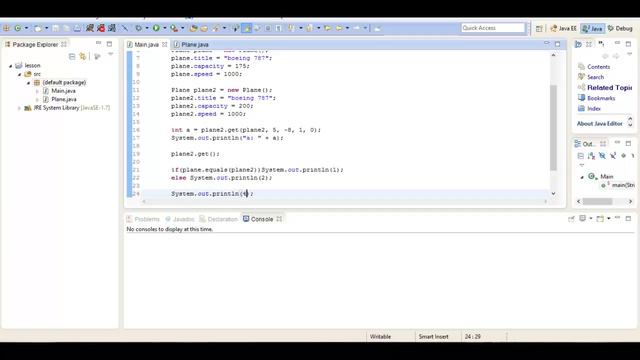Screen dimensions: 640x360
Task: Toggle Hide Static Members in Outline view
Action: (x=613, y=156)
